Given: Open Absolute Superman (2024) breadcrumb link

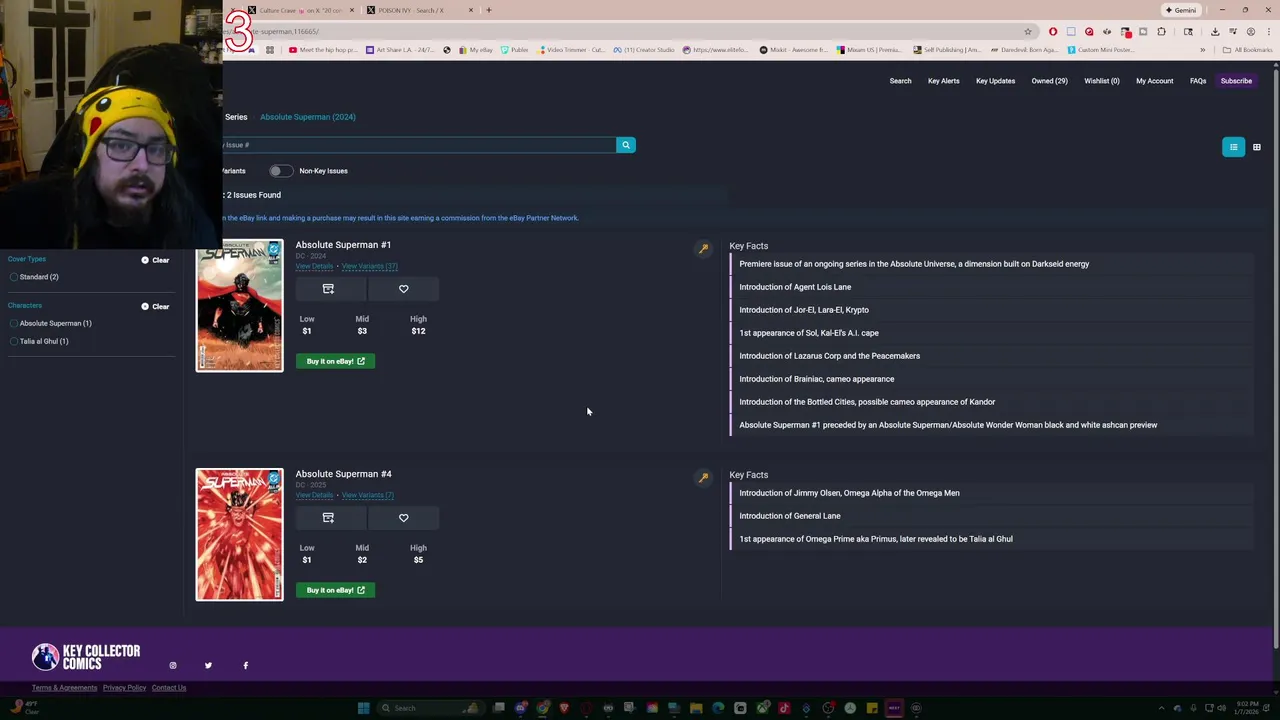Looking at the screenshot, I should tap(308, 117).
